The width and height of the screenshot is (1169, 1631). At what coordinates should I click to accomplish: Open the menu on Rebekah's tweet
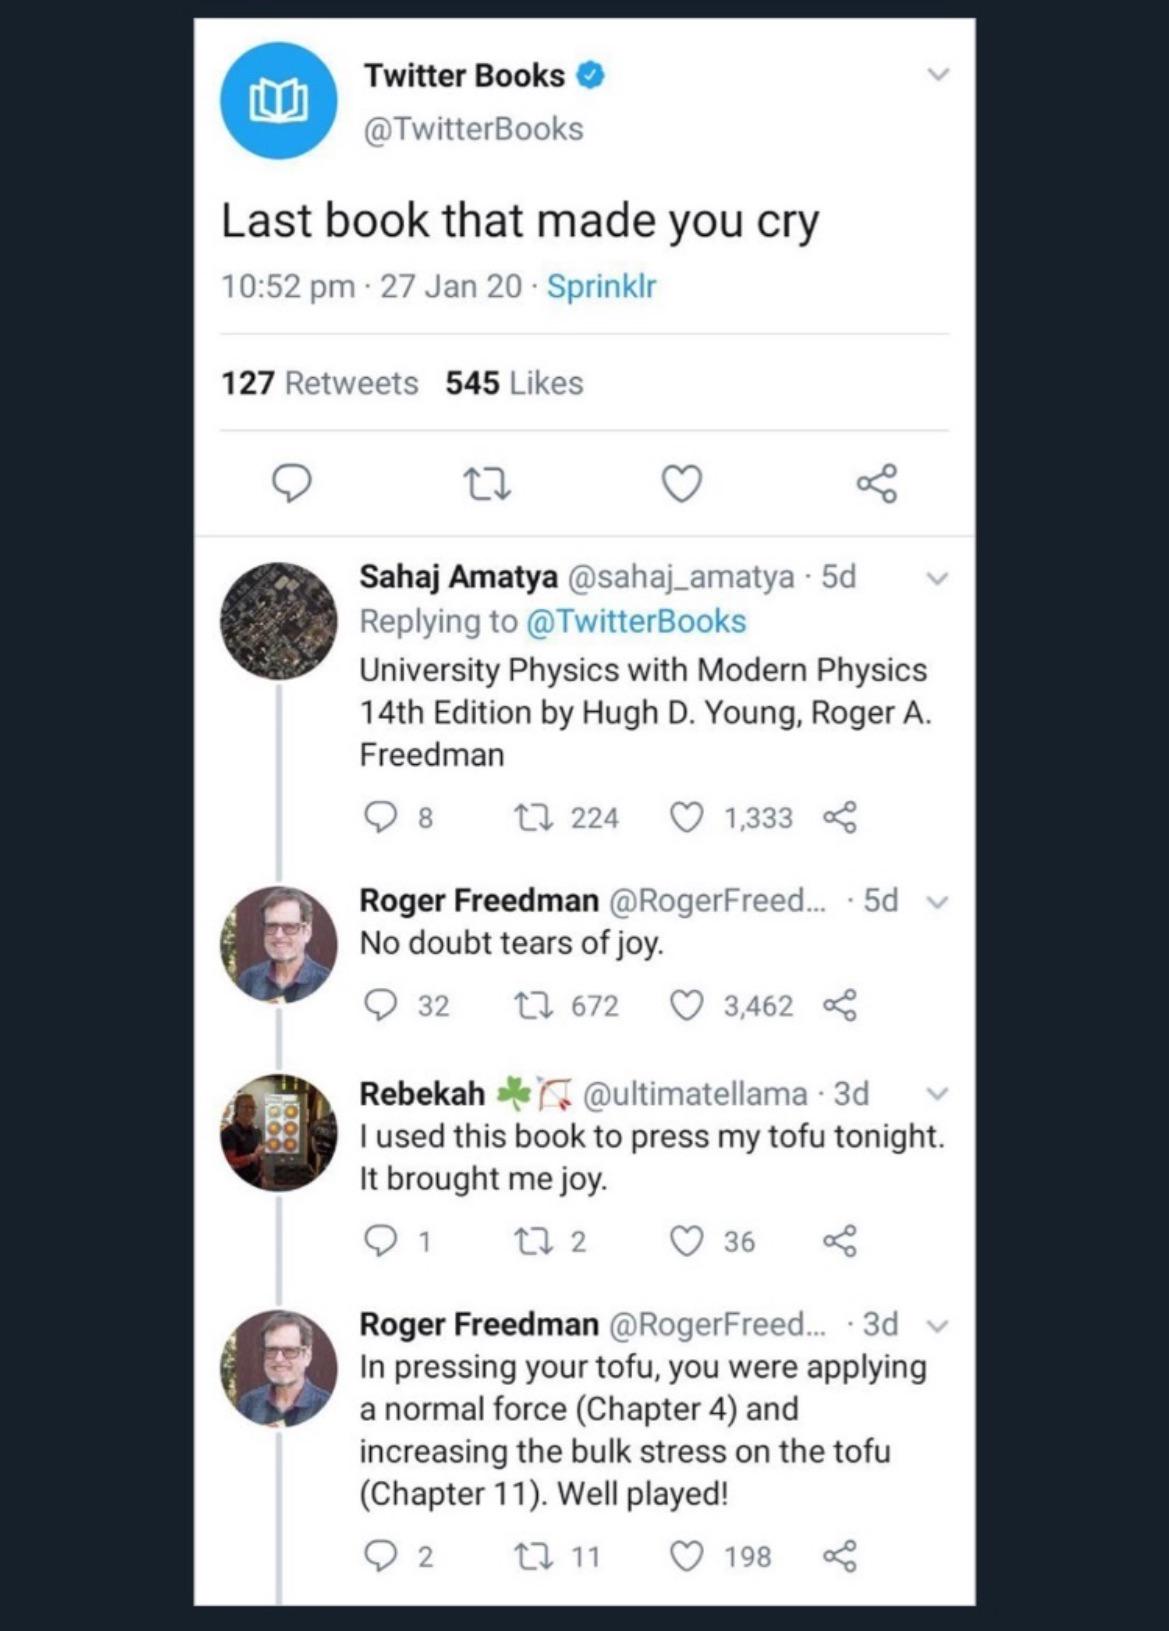click(938, 1093)
